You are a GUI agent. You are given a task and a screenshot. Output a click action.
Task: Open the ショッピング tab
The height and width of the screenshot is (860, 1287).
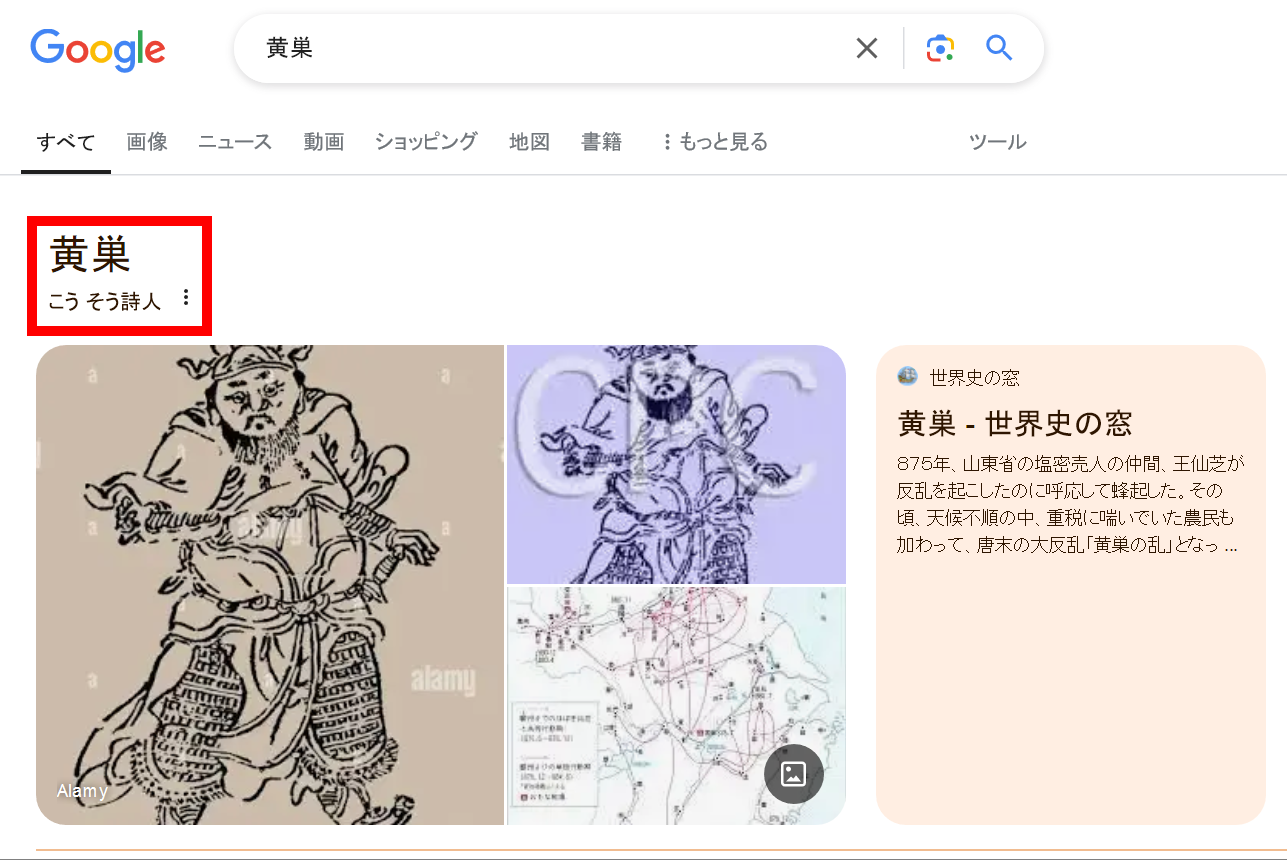(x=426, y=142)
